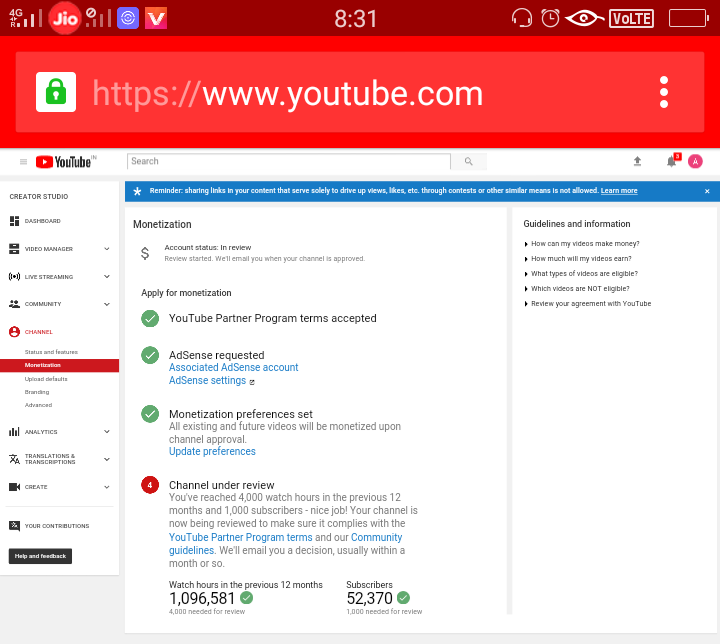Click the check next to subscribers count
Screen dimensions: 720x644
pos(403,598)
